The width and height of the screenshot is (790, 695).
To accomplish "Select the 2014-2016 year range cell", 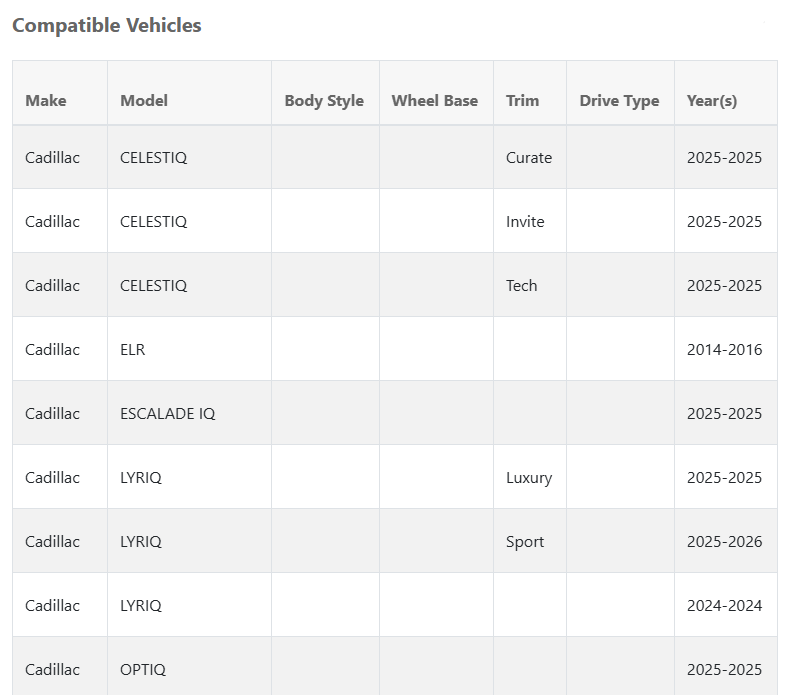I will coord(724,350).
